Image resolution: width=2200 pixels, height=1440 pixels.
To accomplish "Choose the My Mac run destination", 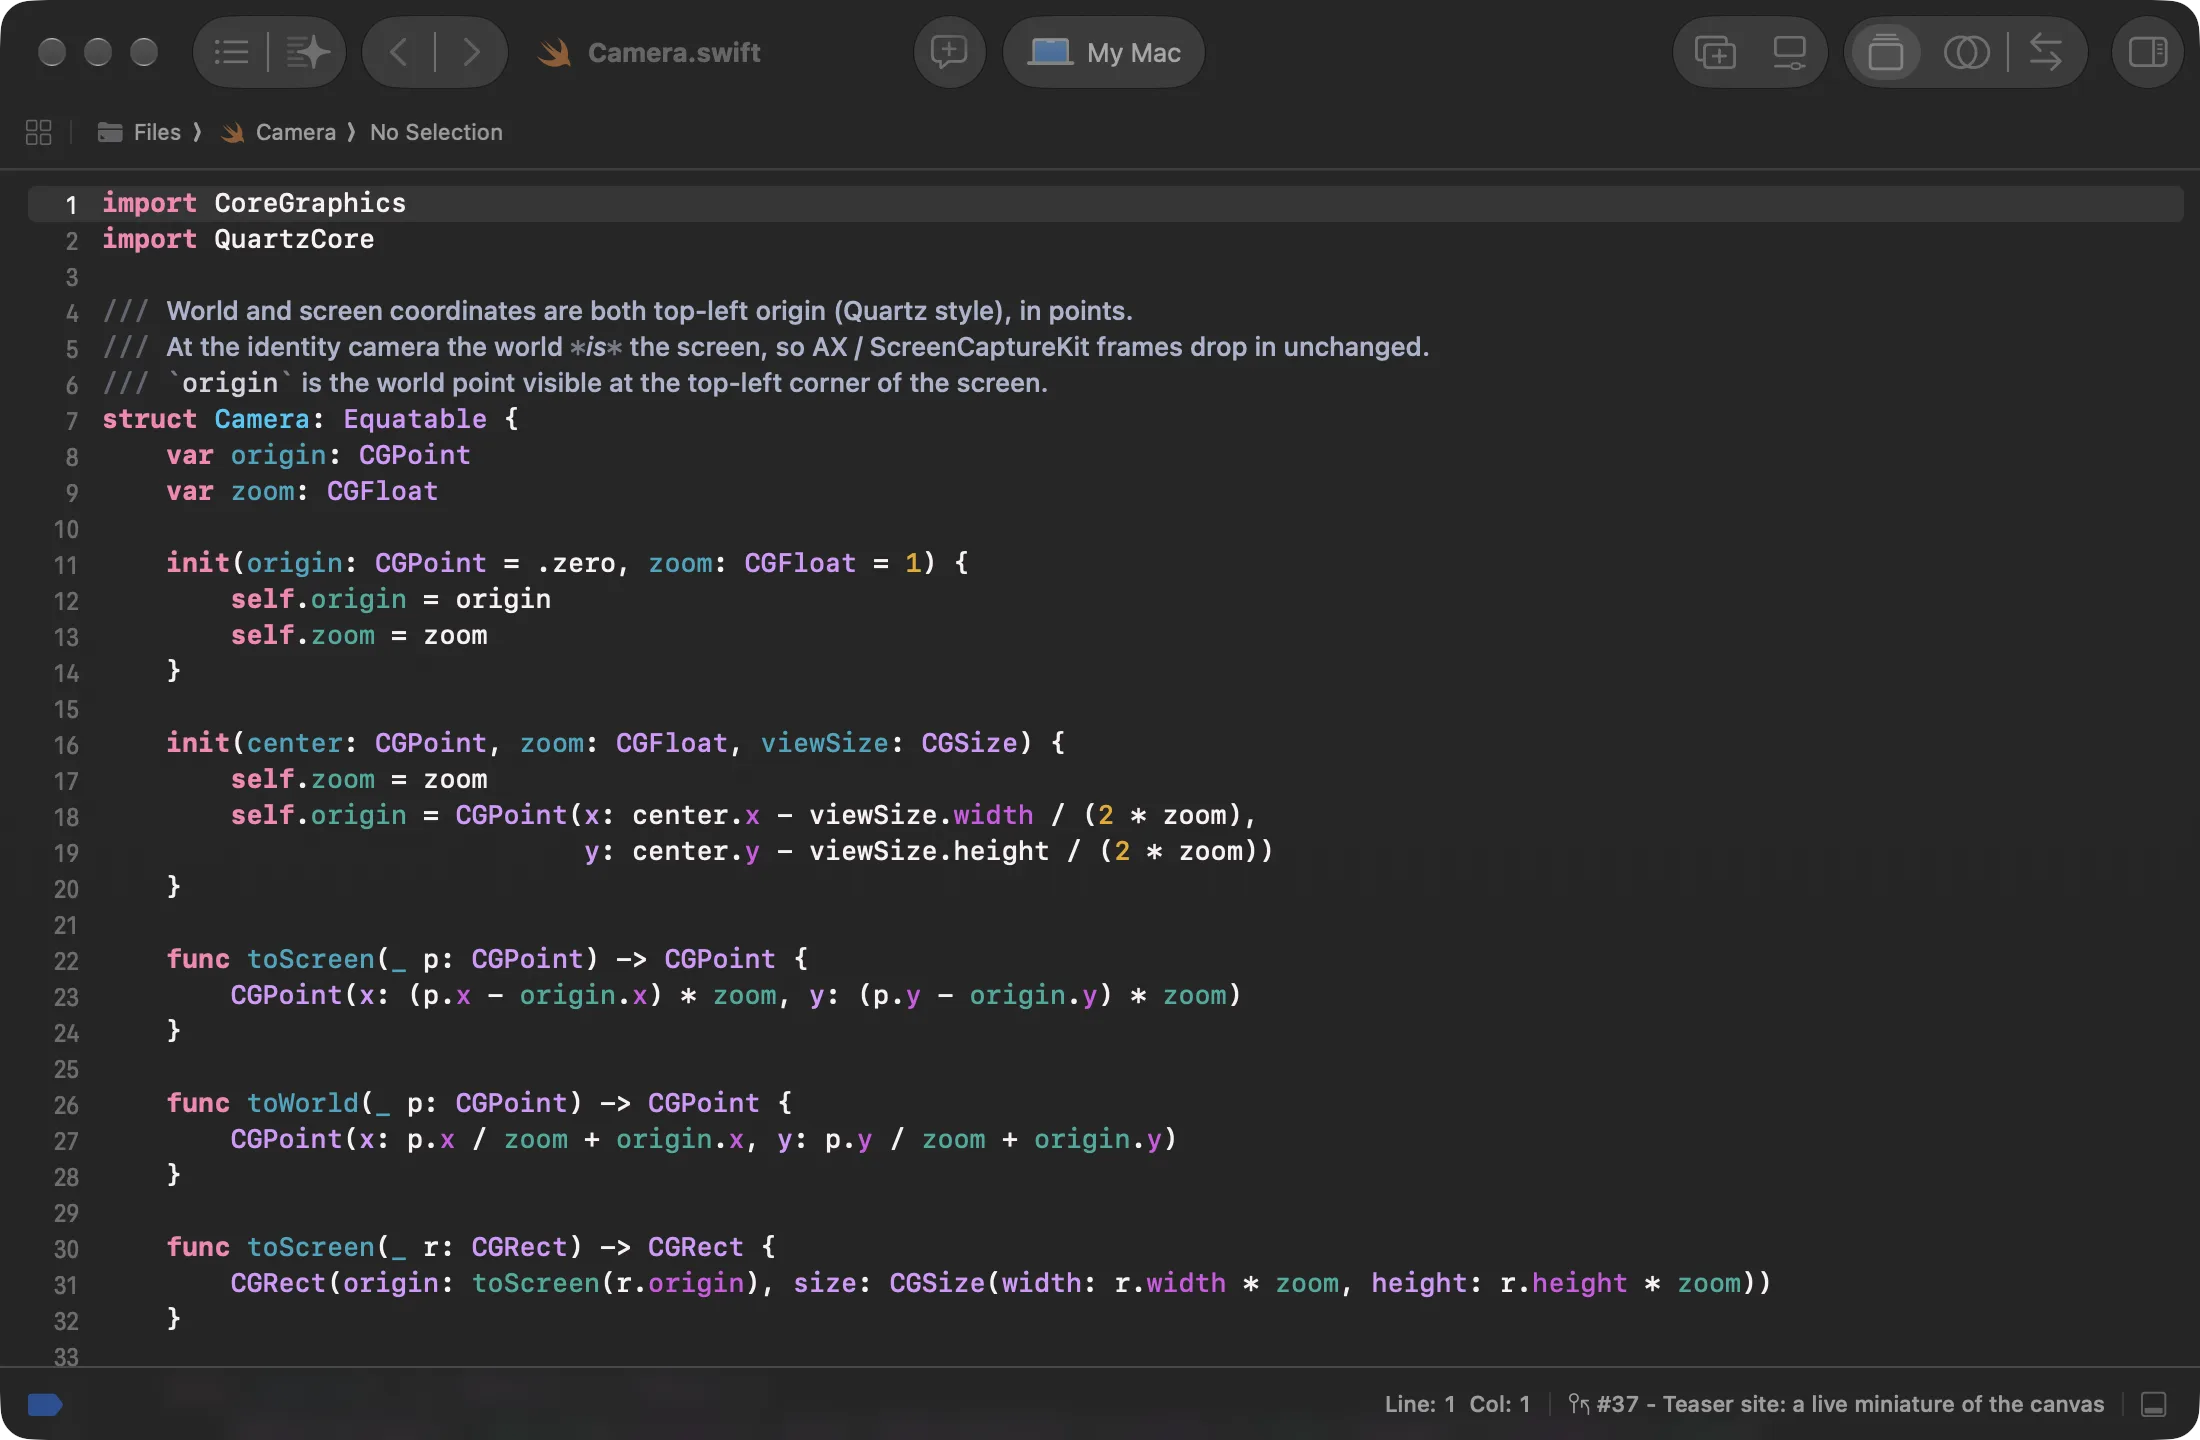I will coord(1104,52).
